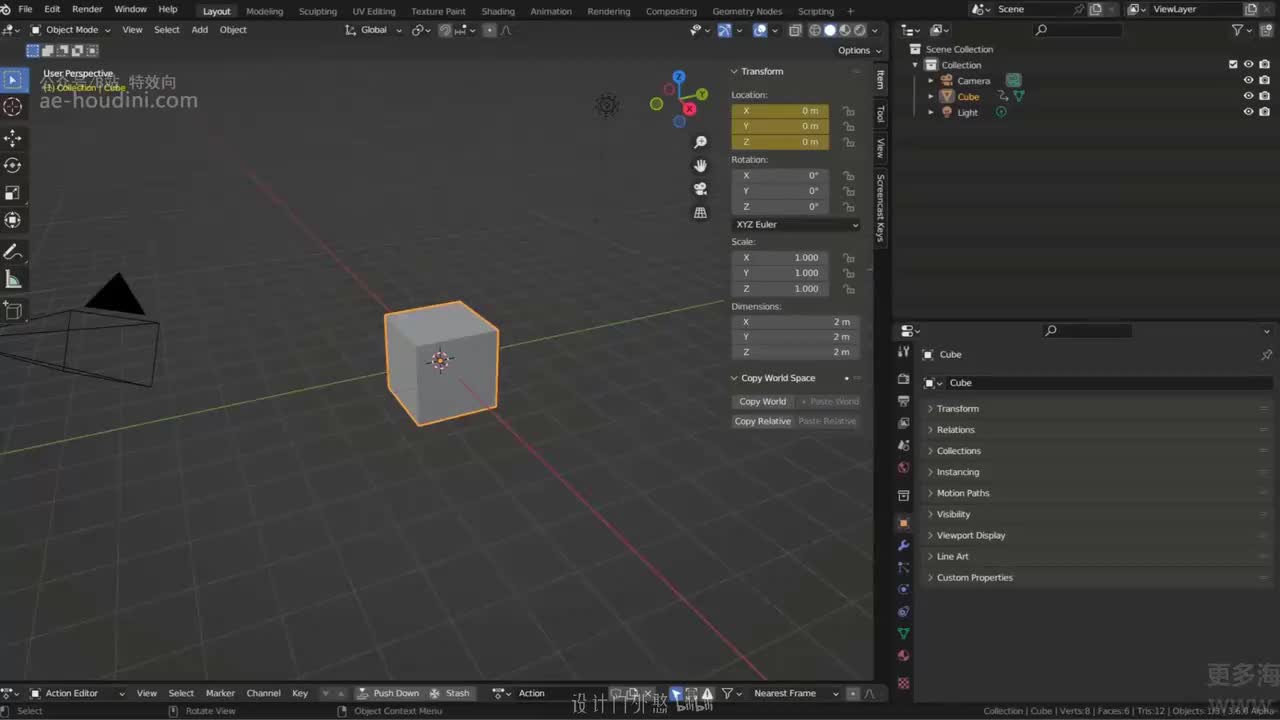Hide the Light using its eye icon
Screen dimensions: 1280x720
pos(1248,112)
